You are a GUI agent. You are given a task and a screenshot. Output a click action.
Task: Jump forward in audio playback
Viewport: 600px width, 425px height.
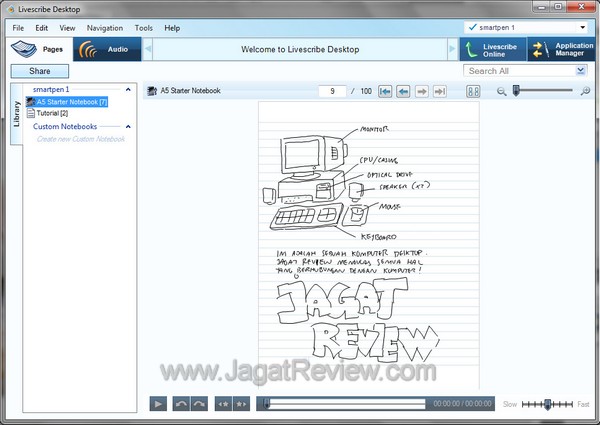198,403
